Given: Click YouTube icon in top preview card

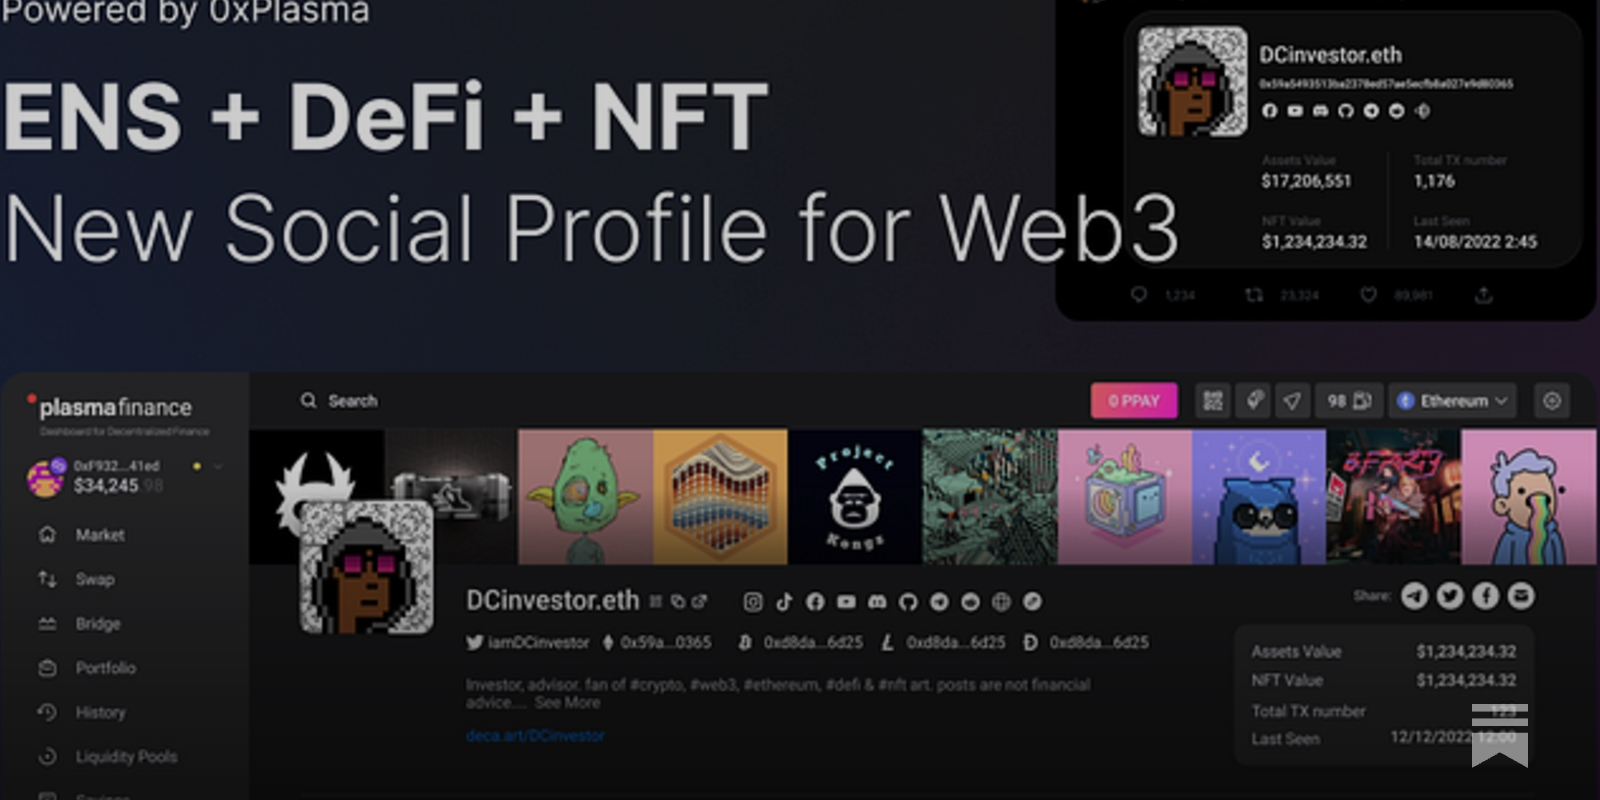Looking at the screenshot, I should (1295, 111).
